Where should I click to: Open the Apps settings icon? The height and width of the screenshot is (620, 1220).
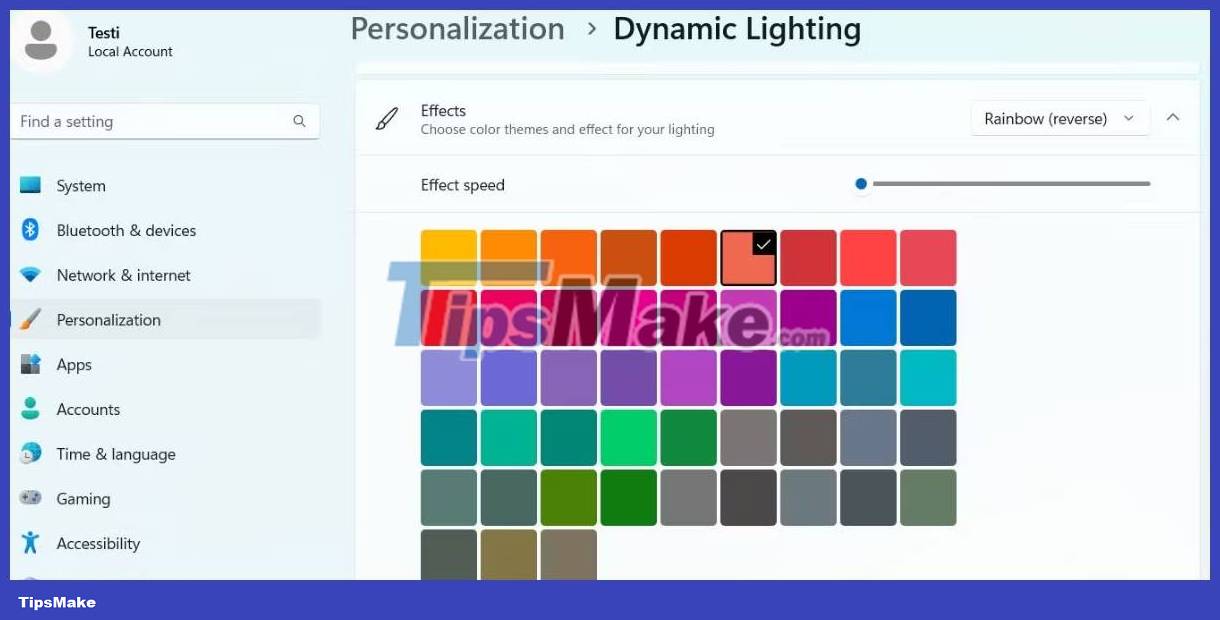click(x=30, y=364)
